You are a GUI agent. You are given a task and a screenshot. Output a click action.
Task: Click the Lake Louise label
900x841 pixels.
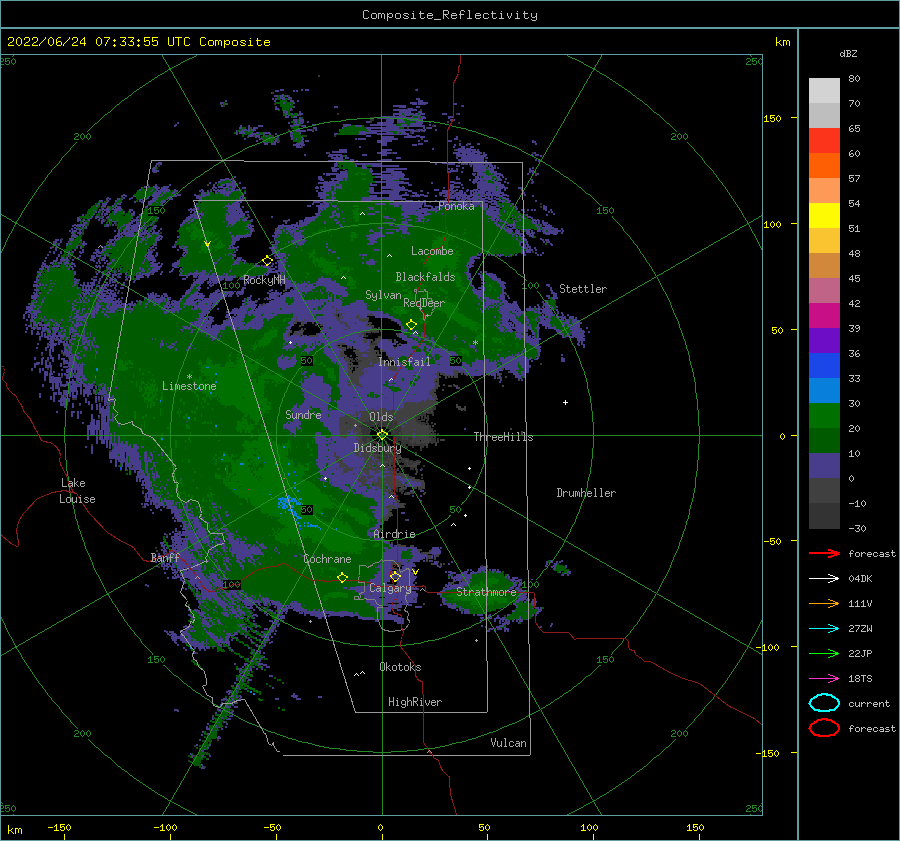click(77, 491)
